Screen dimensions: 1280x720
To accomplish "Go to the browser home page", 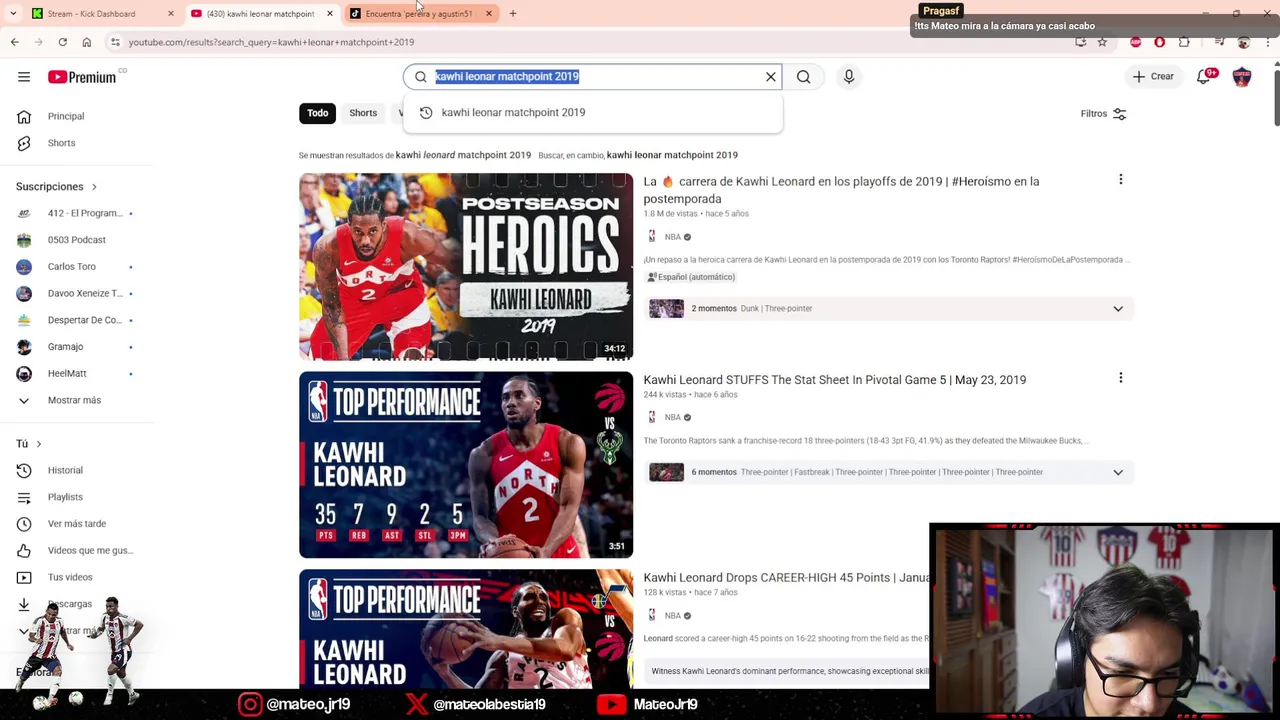I will pos(87,42).
